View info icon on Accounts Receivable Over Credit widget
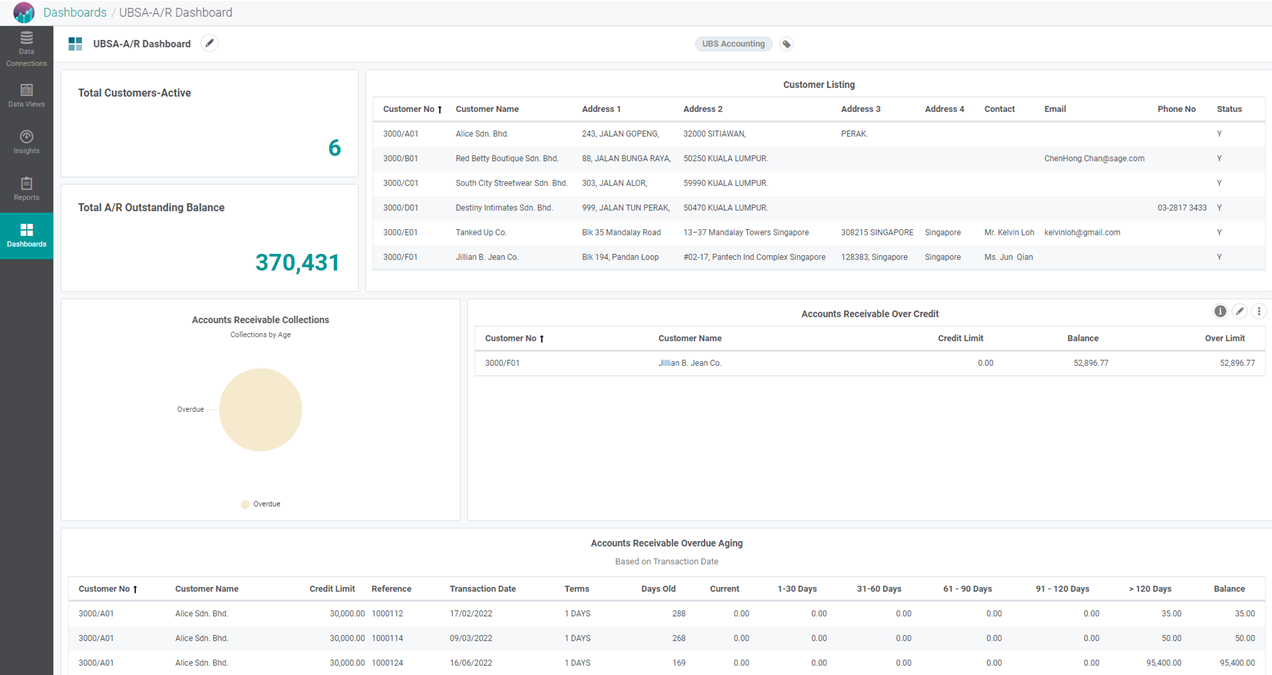 1220,311
